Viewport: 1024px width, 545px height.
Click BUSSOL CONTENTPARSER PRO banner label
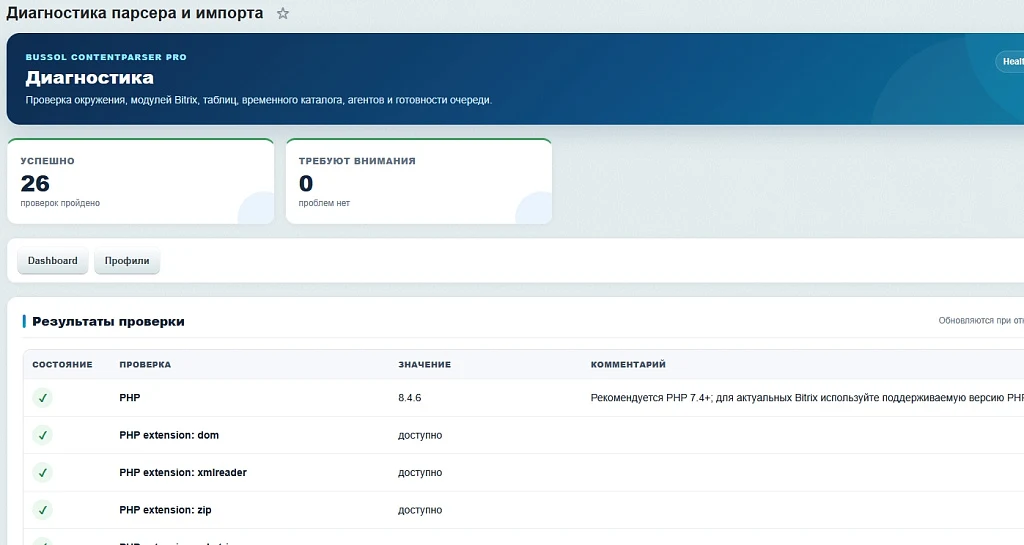106,57
